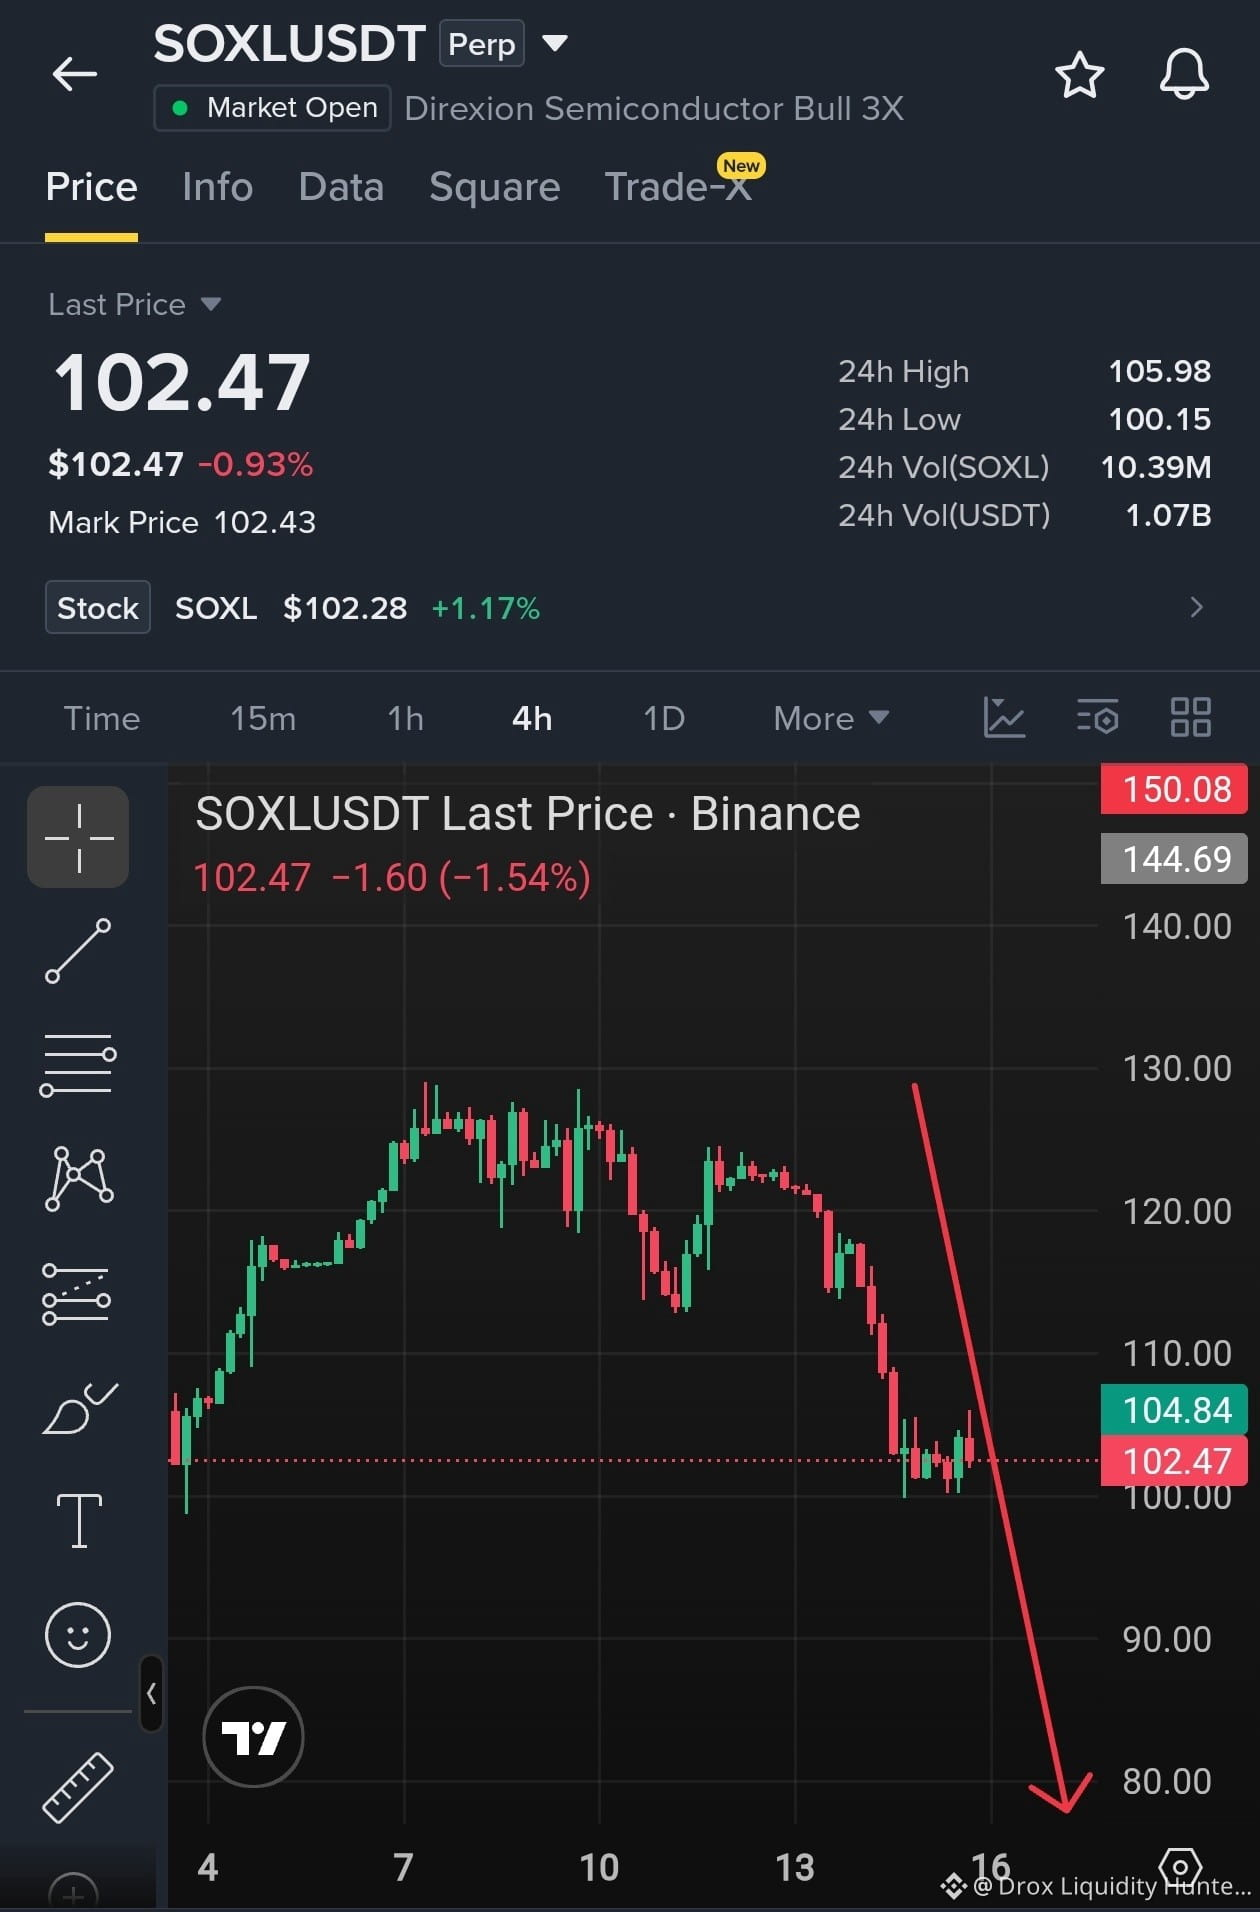Select the trend line drawing tool
Viewport: 1260px width, 1912px height.
point(78,951)
